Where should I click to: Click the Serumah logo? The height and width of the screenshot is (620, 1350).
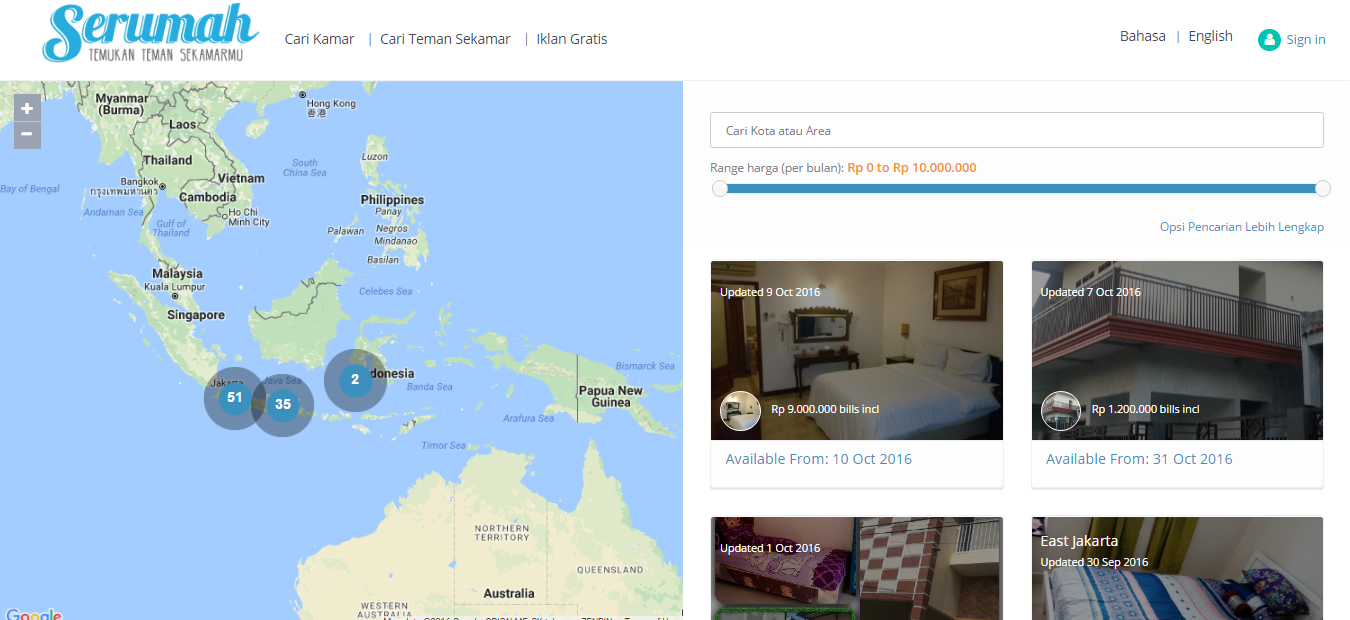click(150, 34)
